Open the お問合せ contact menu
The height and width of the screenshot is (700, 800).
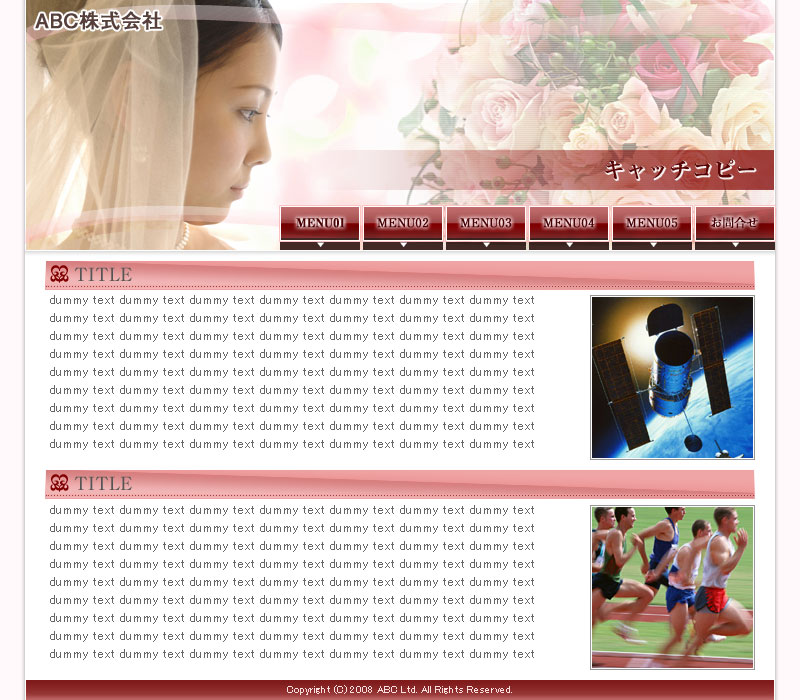point(735,223)
